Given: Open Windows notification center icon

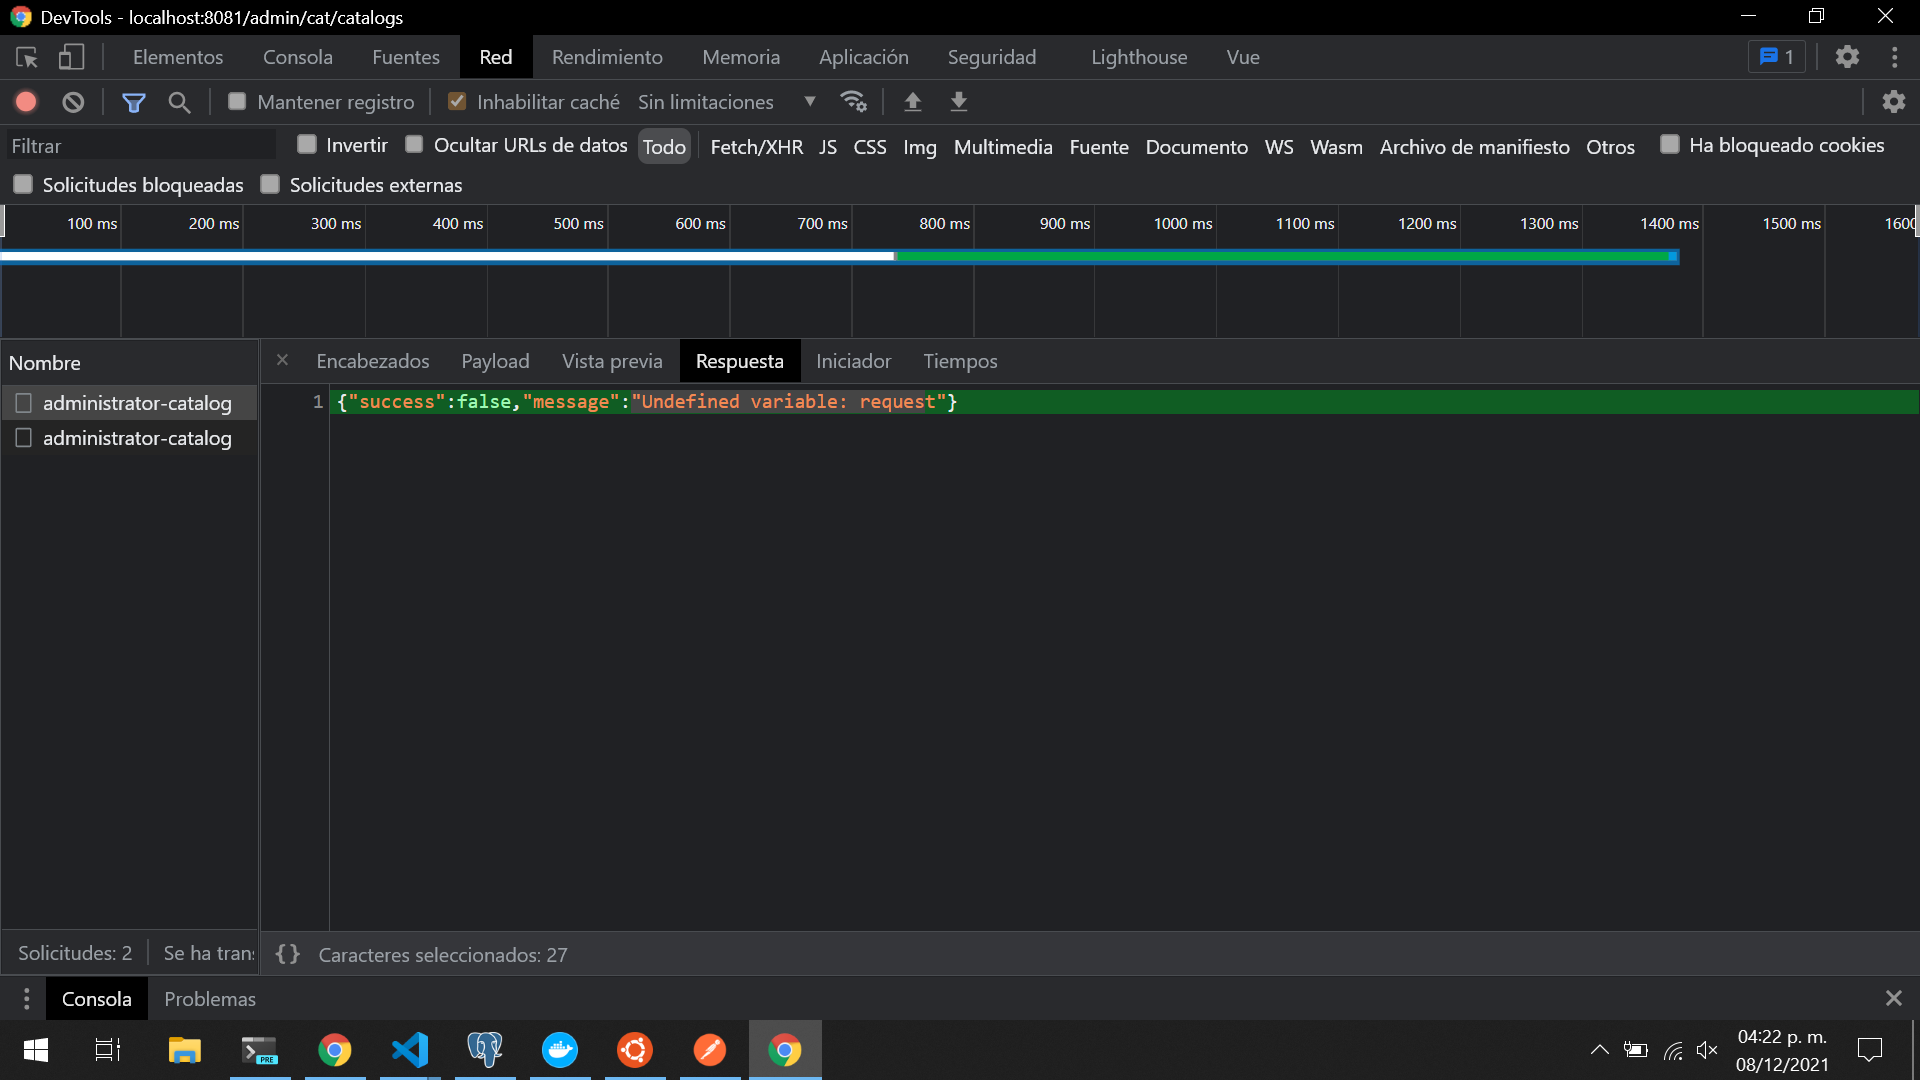Looking at the screenshot, I should click(1869, 1050).
